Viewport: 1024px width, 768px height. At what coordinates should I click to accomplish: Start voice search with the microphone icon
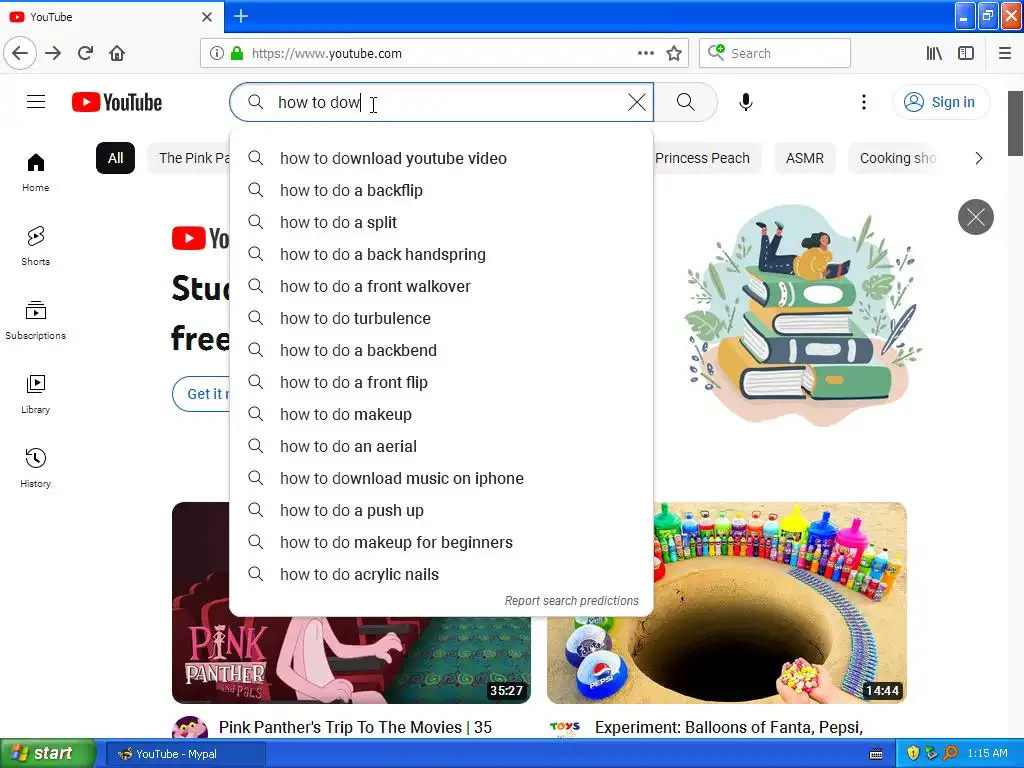[746, 102]
